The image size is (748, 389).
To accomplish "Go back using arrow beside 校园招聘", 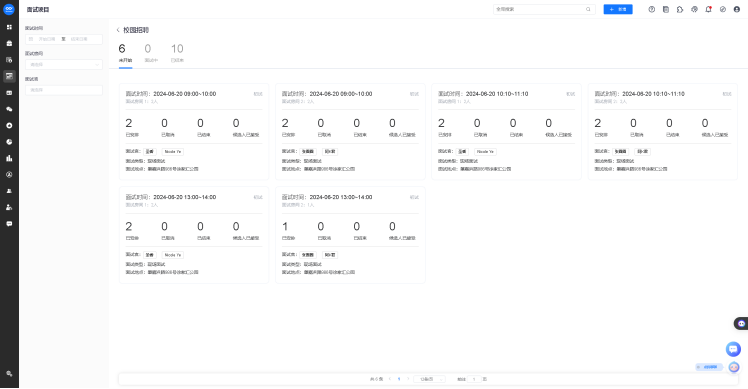I will (118, 30).
